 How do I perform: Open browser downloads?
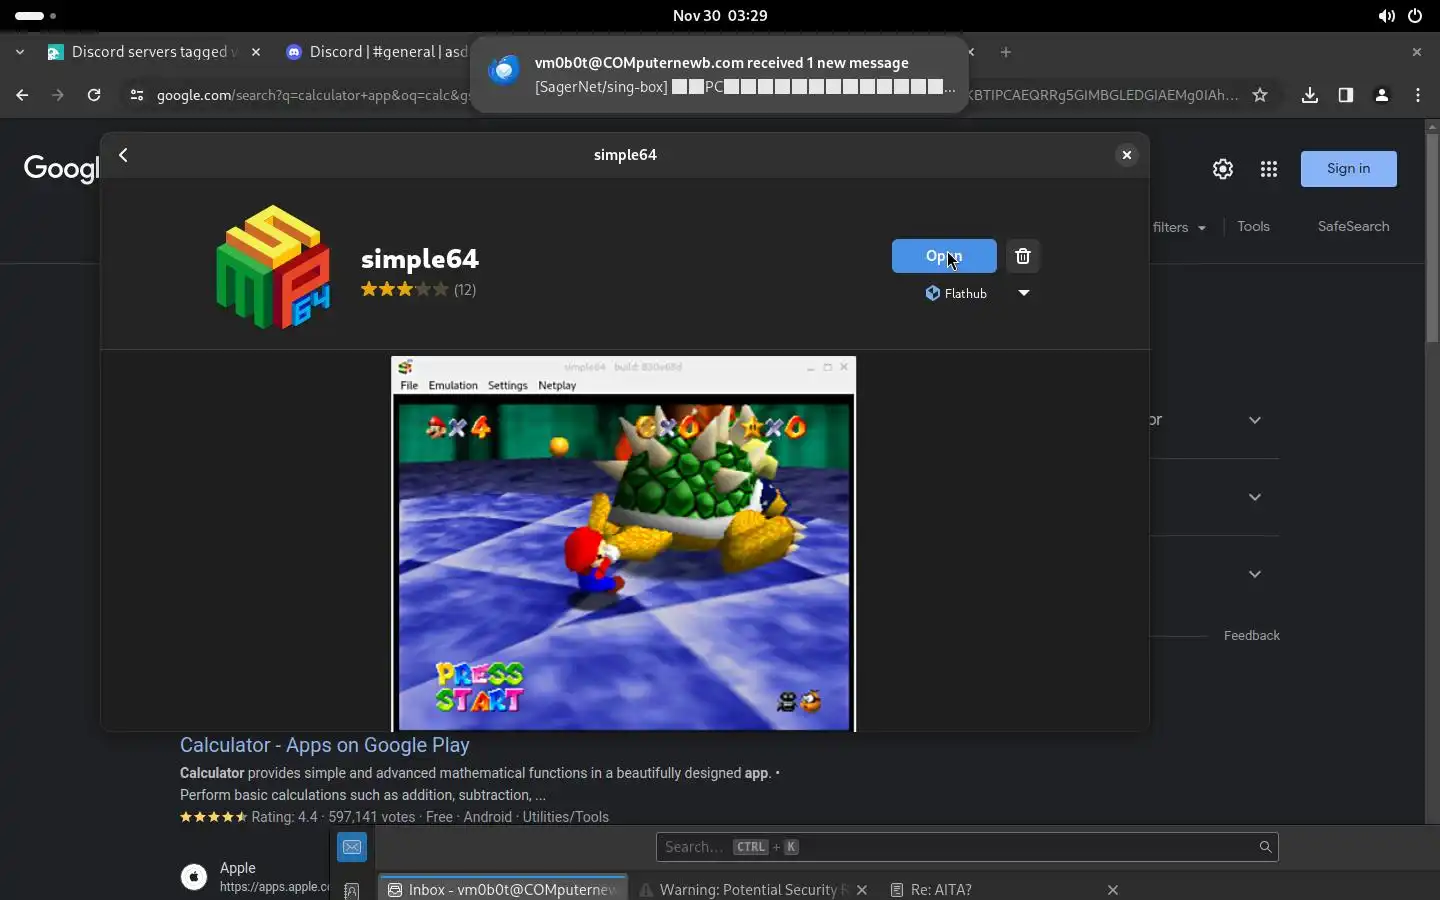[x=1310, y=95]
